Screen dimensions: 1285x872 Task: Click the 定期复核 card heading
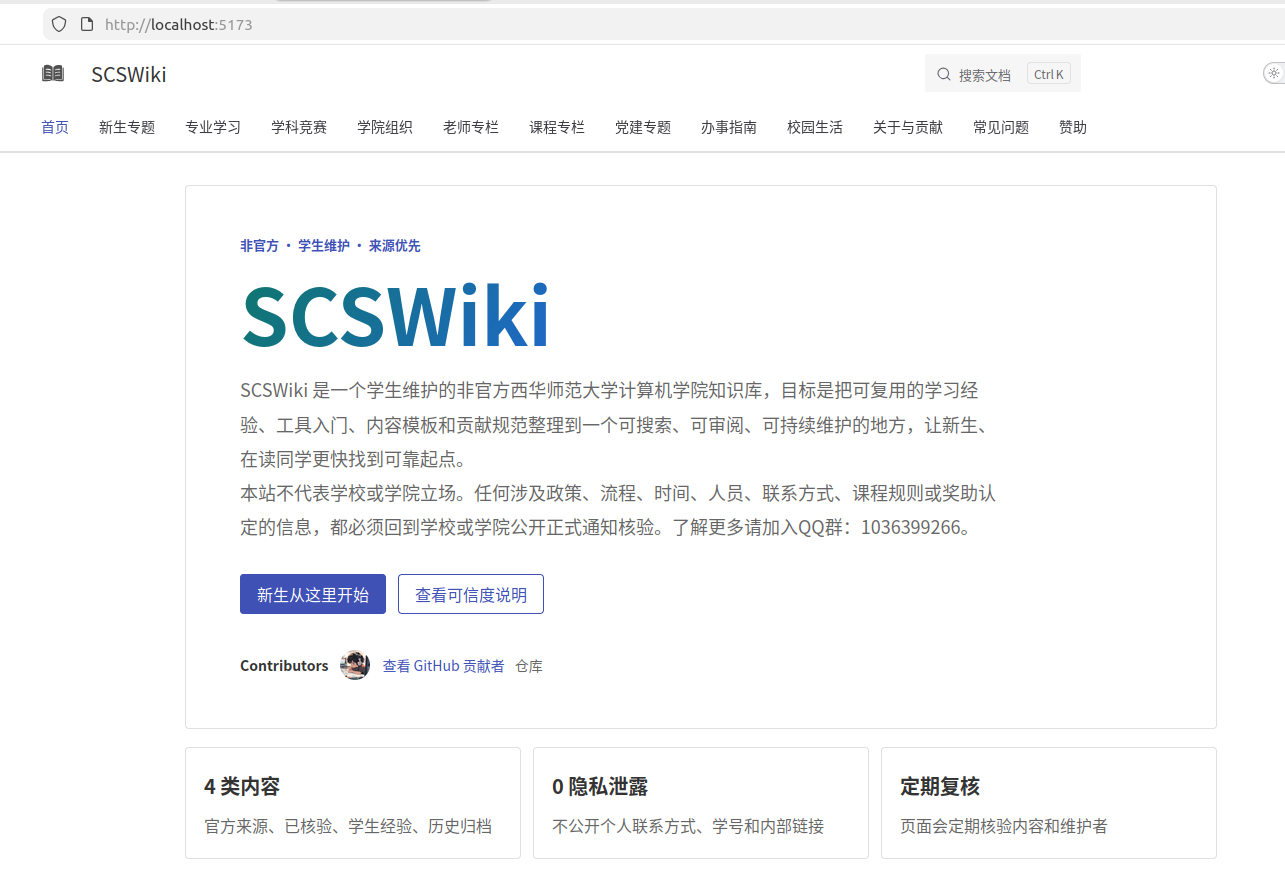tap(940, 787)
